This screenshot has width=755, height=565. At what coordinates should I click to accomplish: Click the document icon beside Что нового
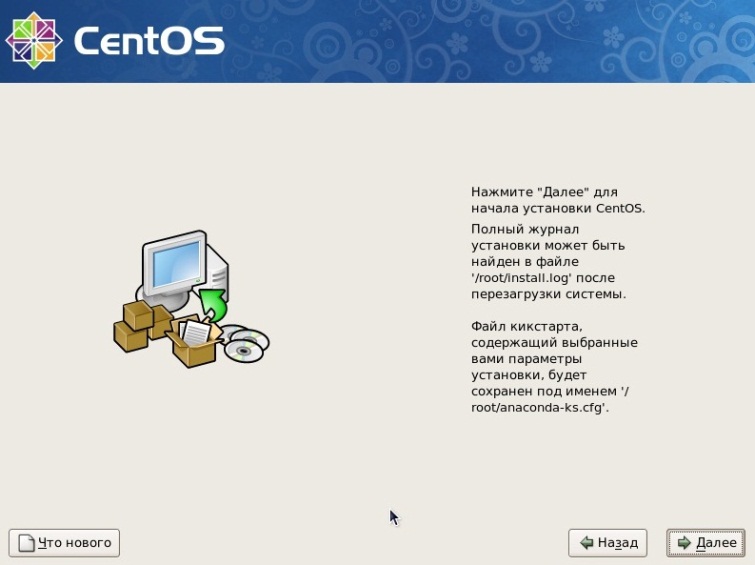point(26,543)
